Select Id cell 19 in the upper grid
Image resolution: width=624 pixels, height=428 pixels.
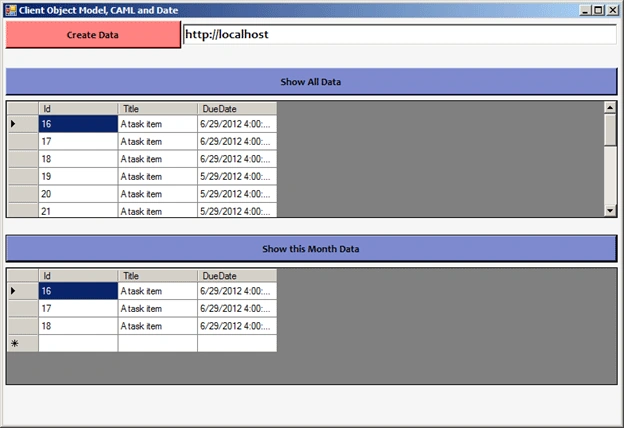pyautogui.click(x=78, y=176)
